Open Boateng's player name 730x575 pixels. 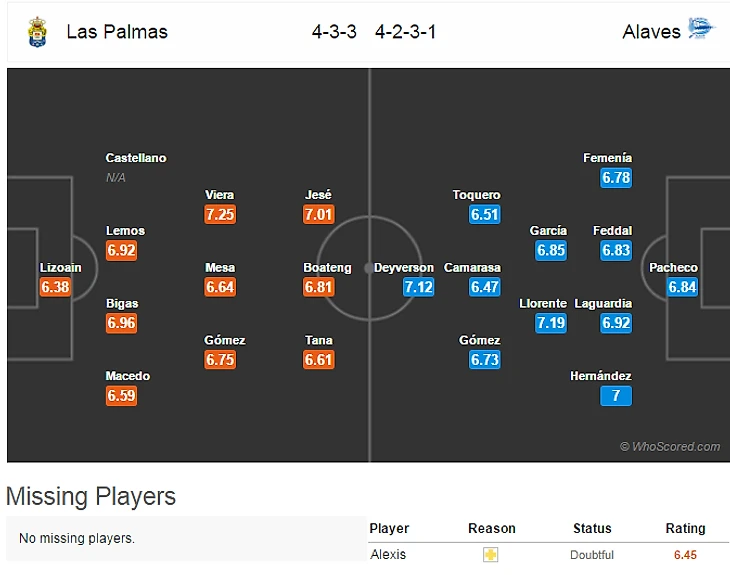(x=327, y=268)
